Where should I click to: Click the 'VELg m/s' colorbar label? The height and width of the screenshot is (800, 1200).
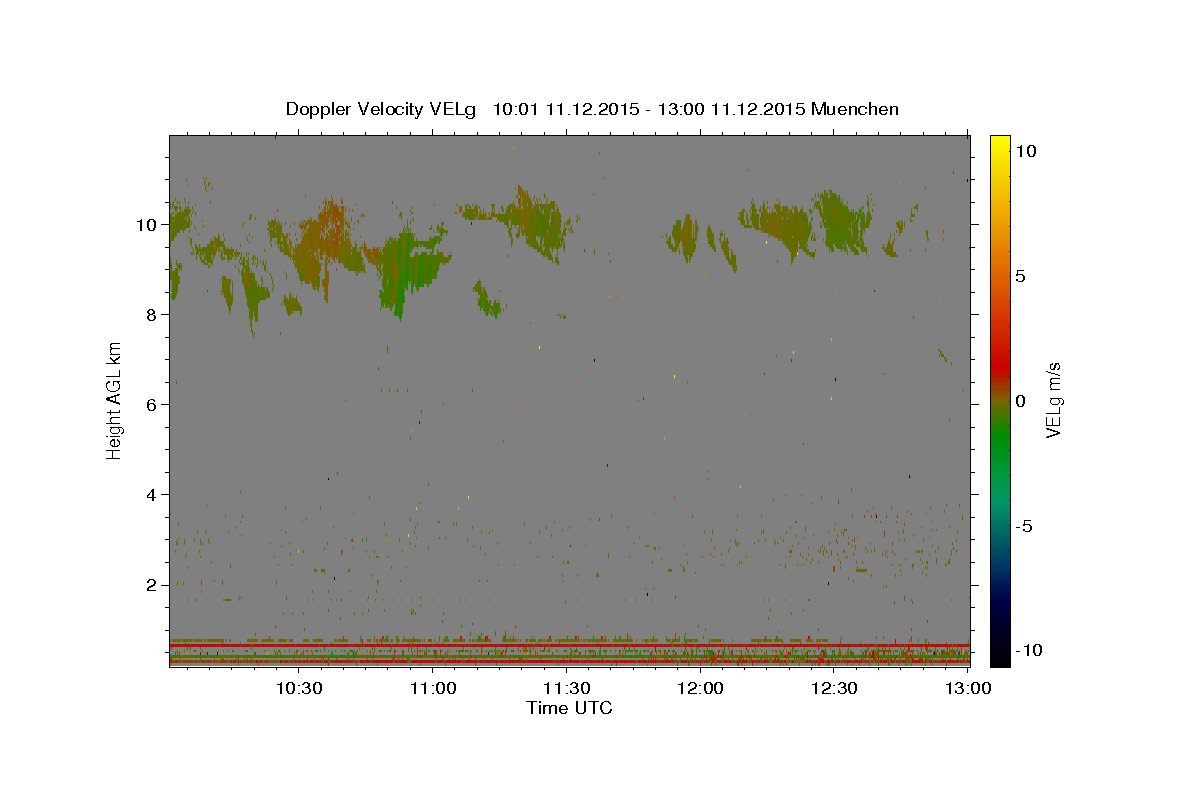(1054, 399)
